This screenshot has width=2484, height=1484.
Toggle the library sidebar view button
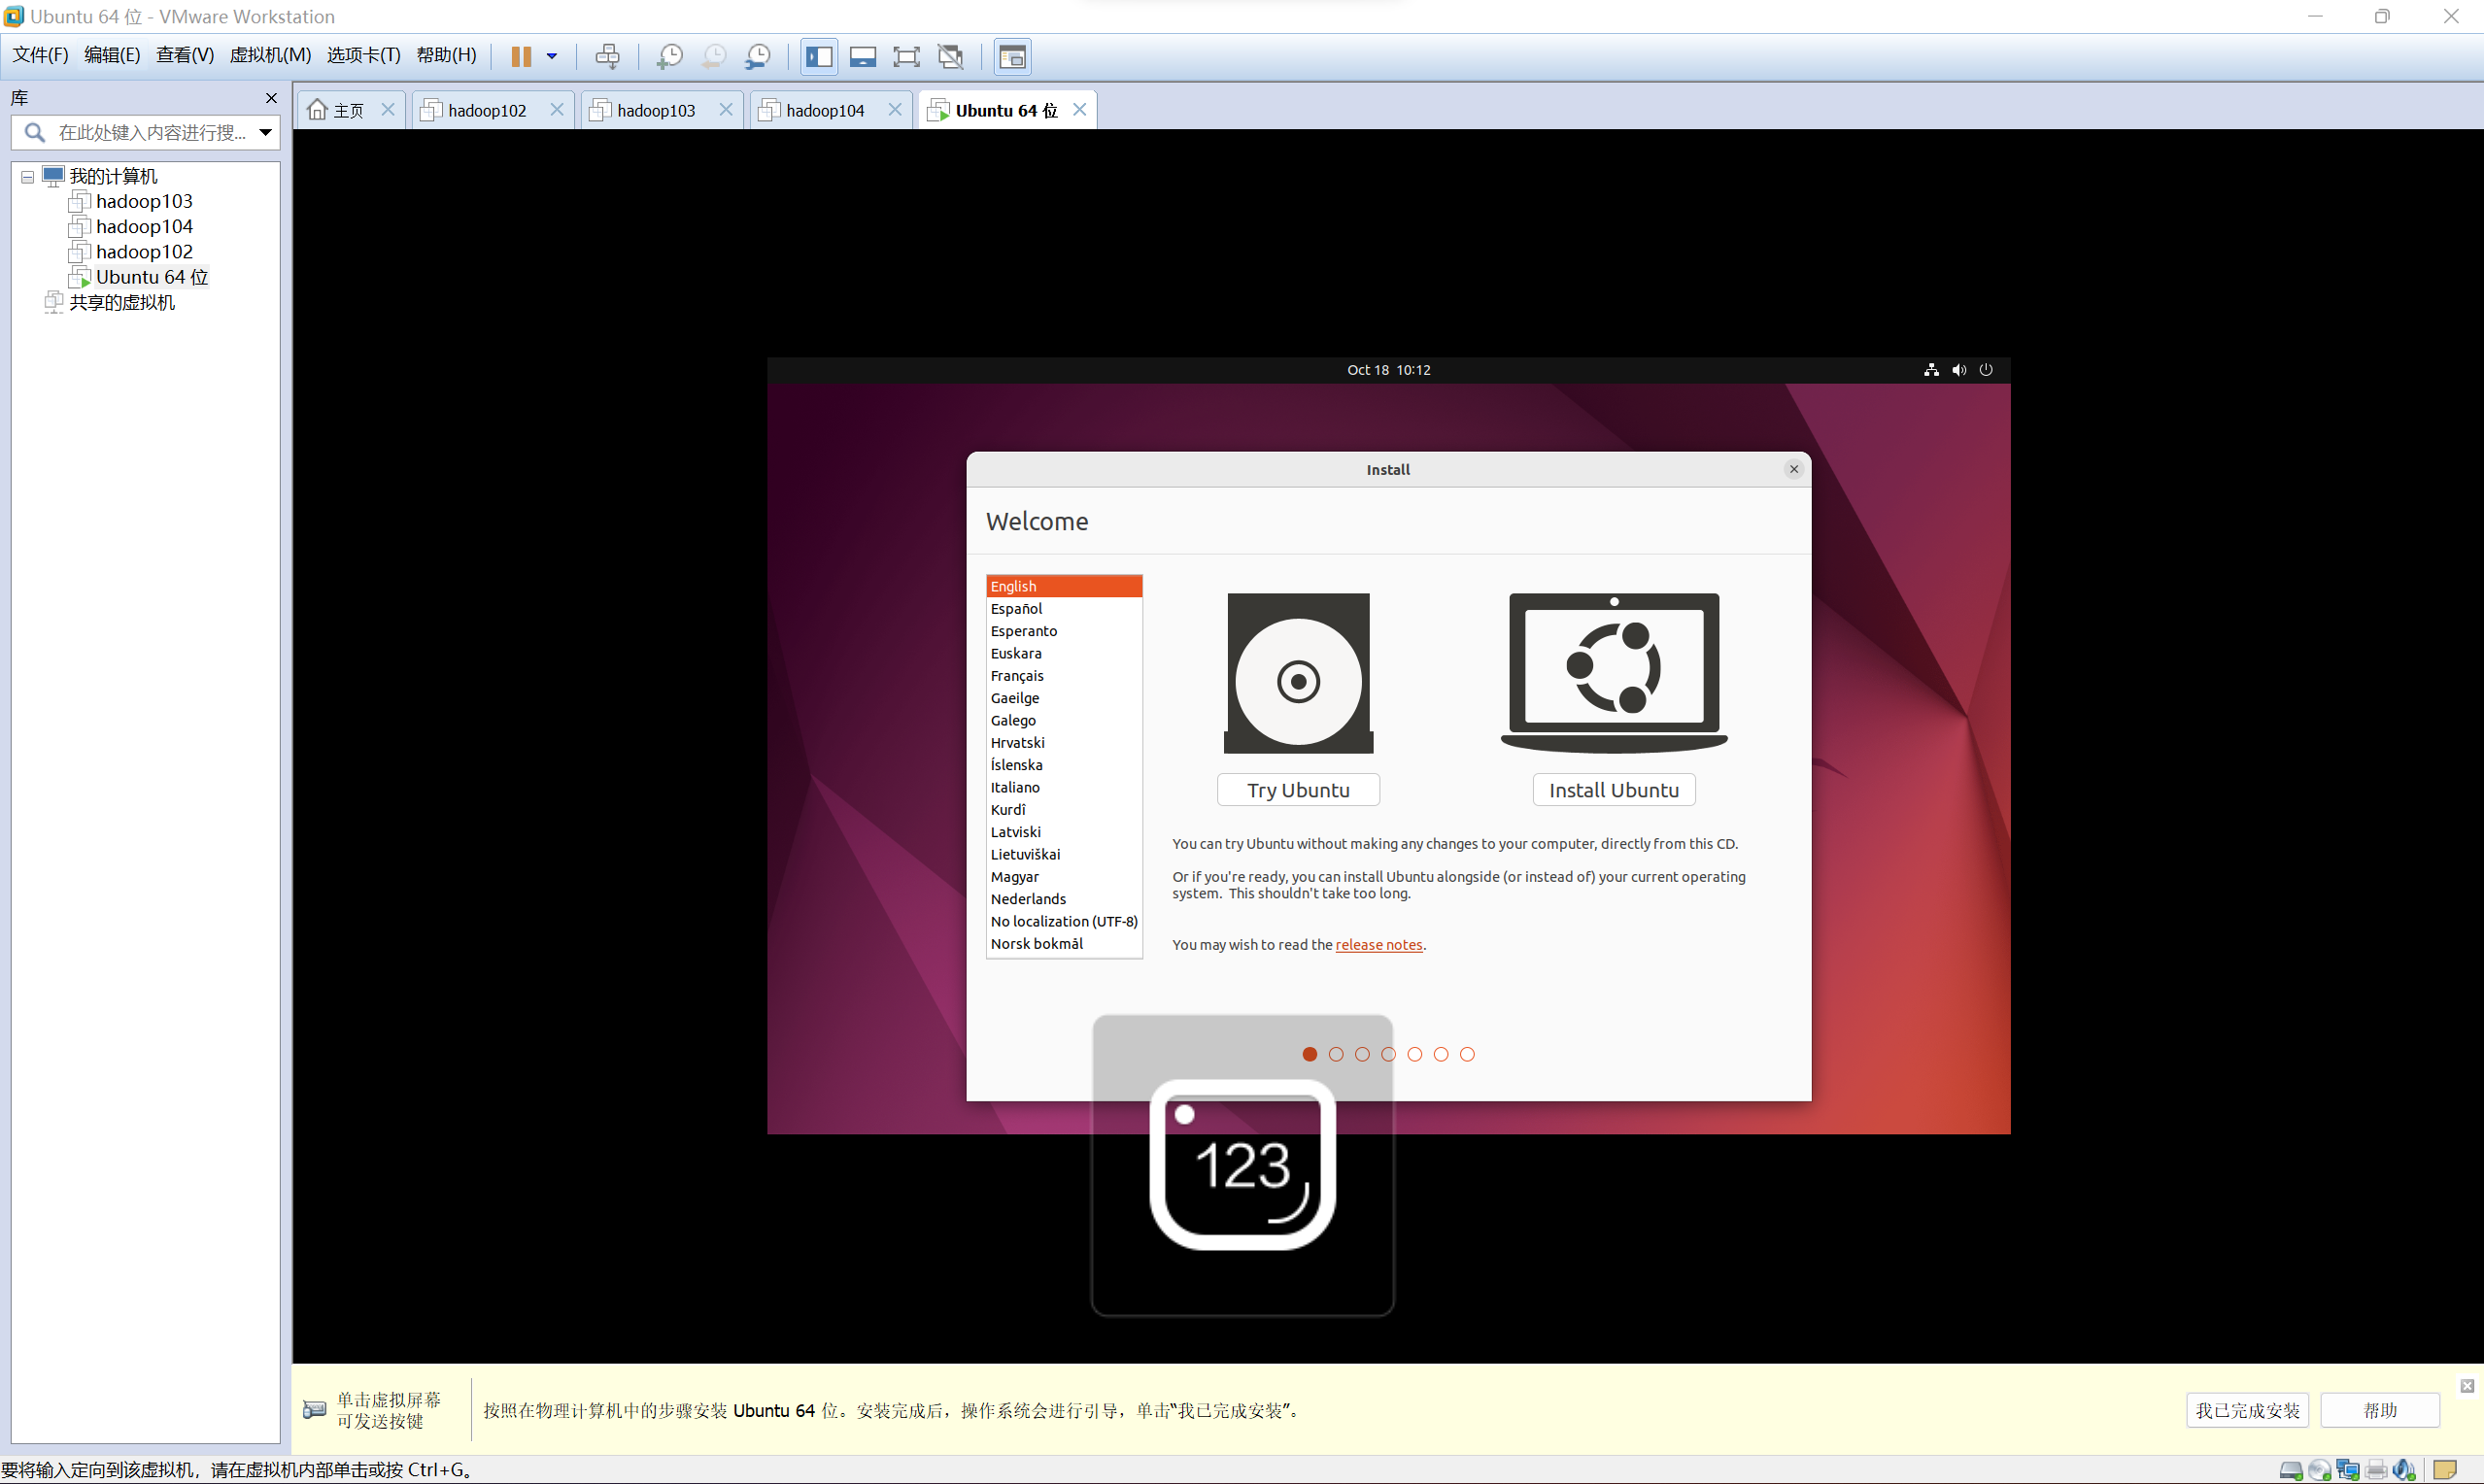[819, 56]
